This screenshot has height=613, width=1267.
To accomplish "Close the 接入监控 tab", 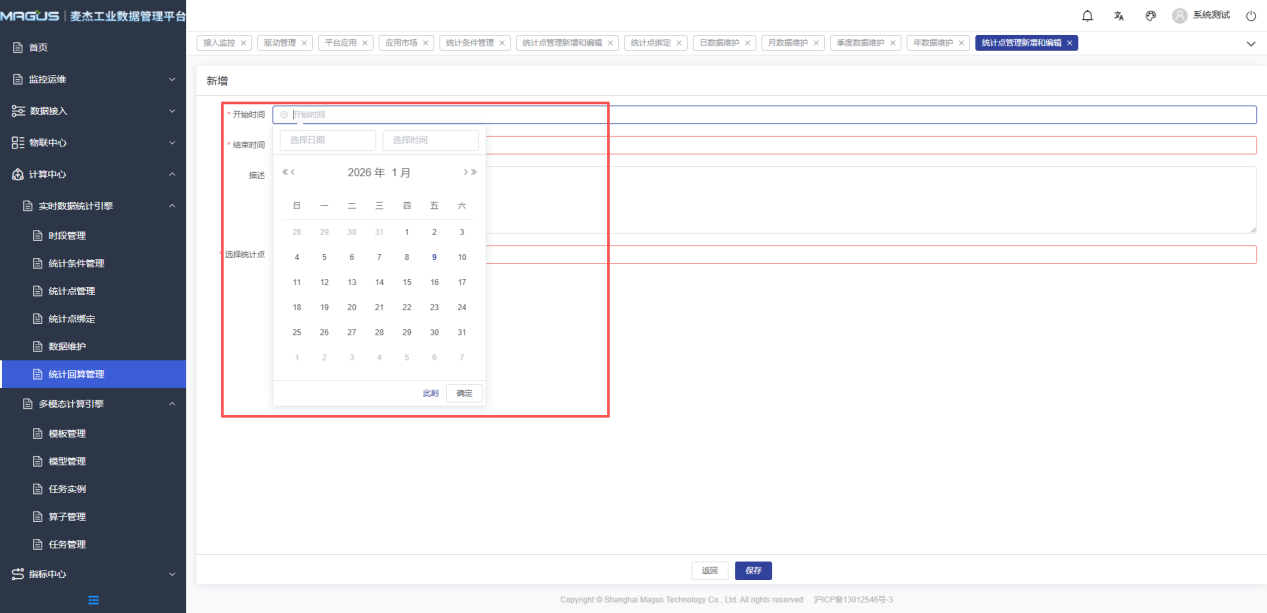I will tap(244, 43).
